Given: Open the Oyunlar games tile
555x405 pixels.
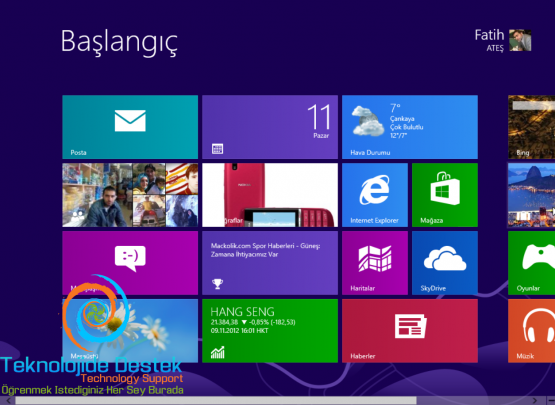Looking at the screenshot, I should (531, 263).
